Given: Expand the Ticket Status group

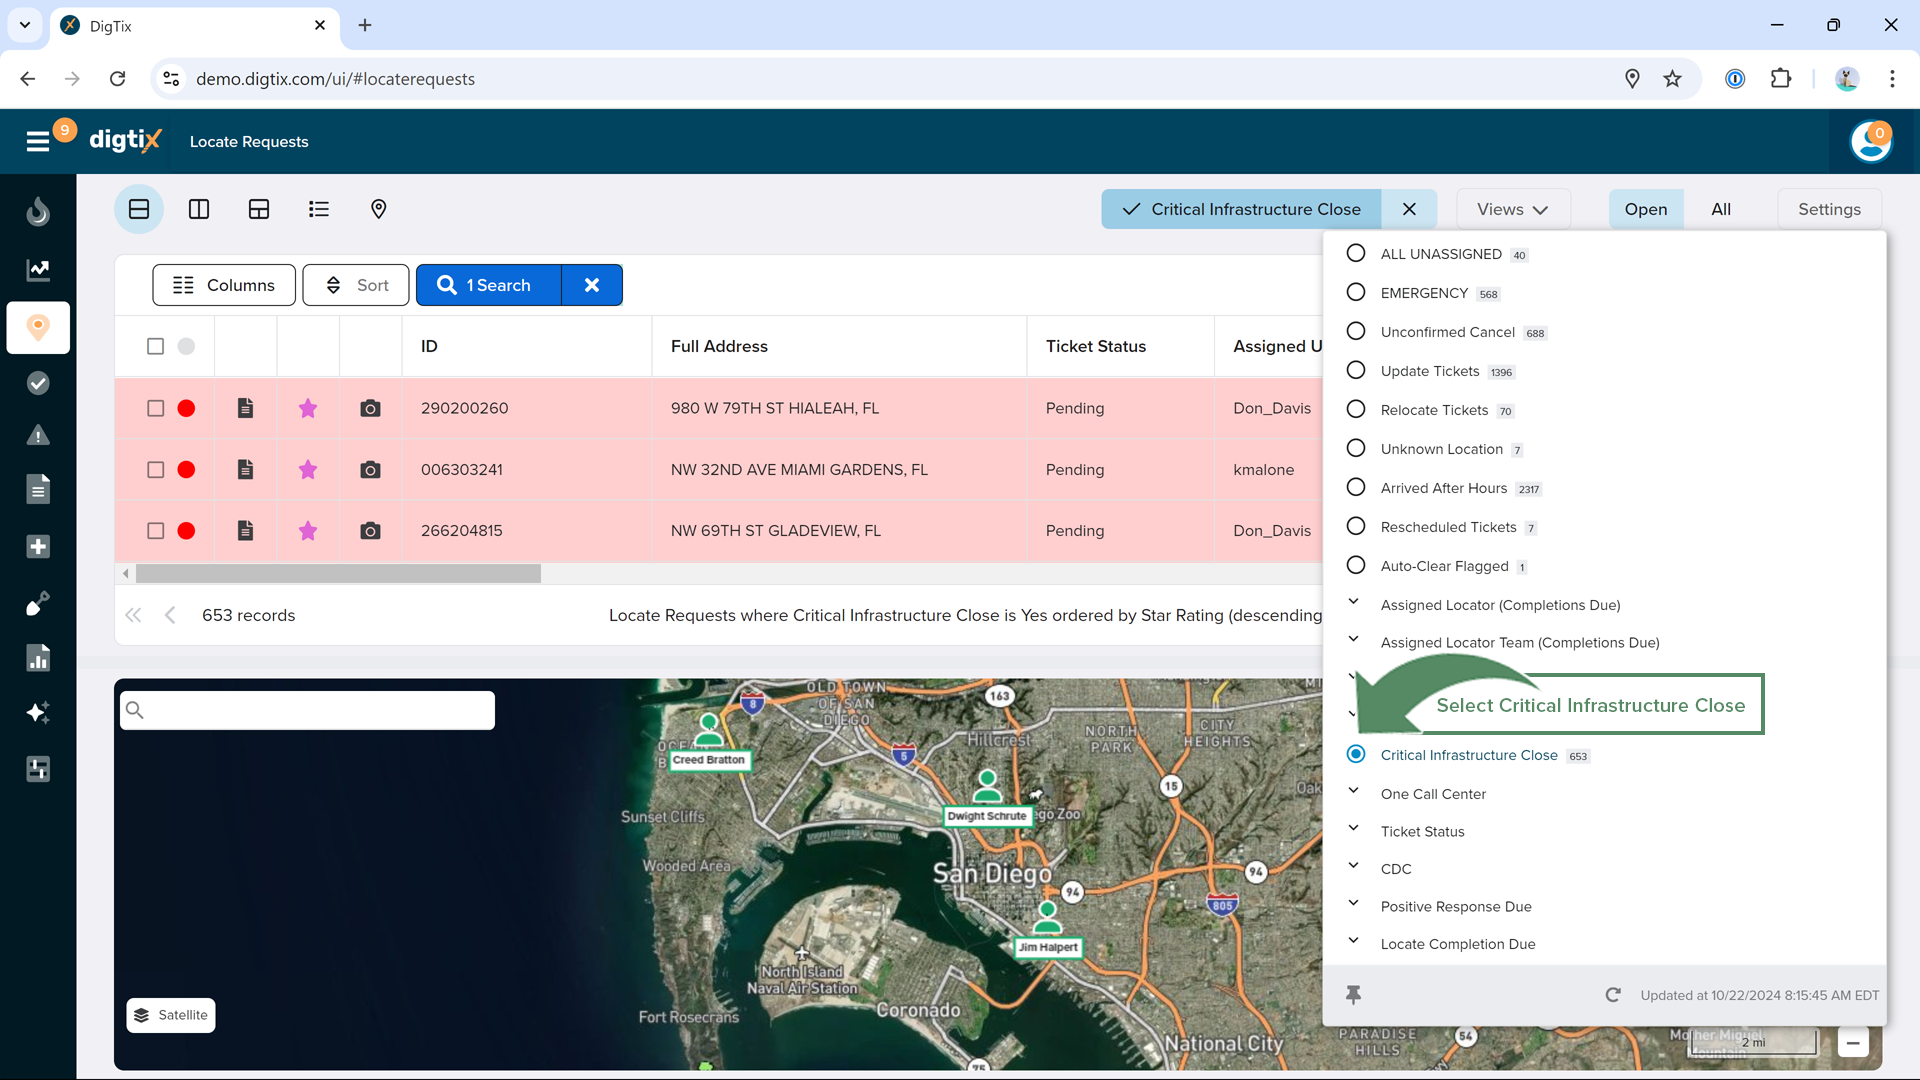Looking at the screenshot, I should coord(1353,829).
